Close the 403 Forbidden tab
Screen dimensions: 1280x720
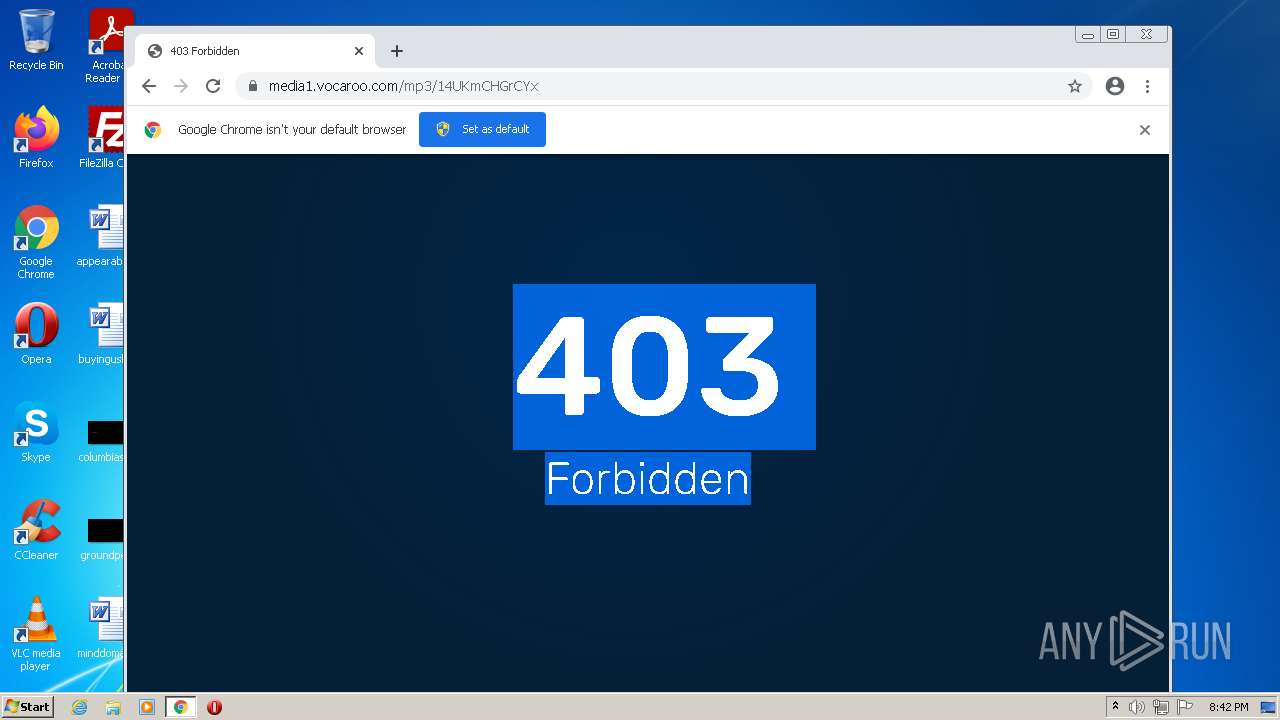359,51
